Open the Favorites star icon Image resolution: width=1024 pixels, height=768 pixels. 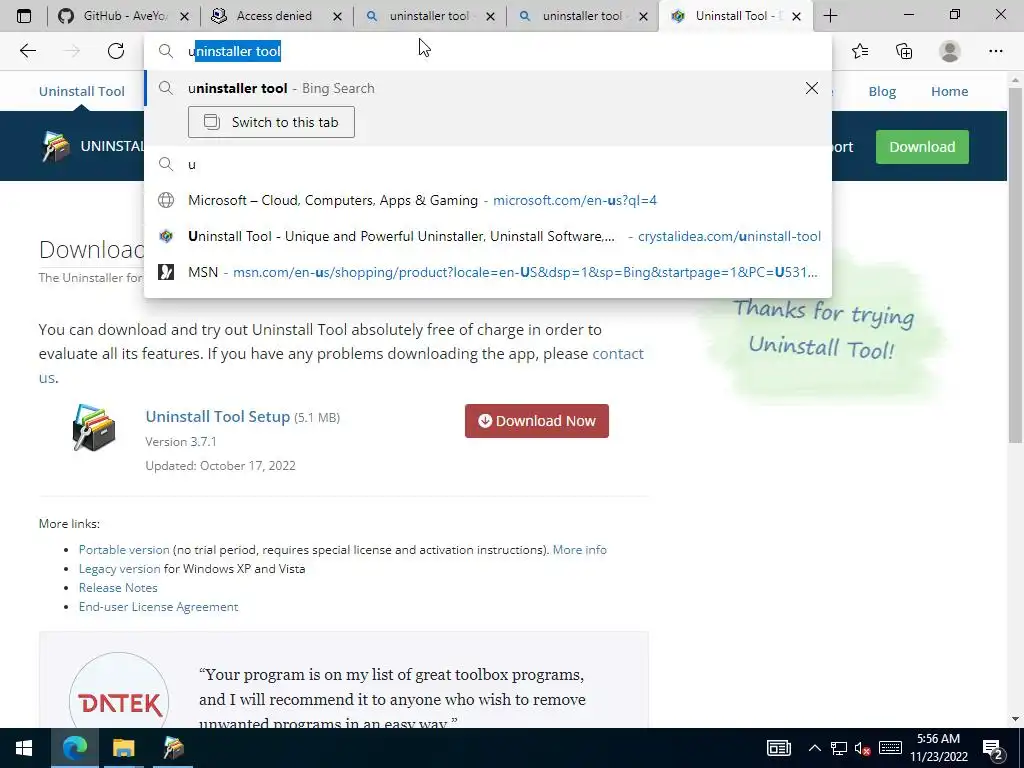point(860,51)
